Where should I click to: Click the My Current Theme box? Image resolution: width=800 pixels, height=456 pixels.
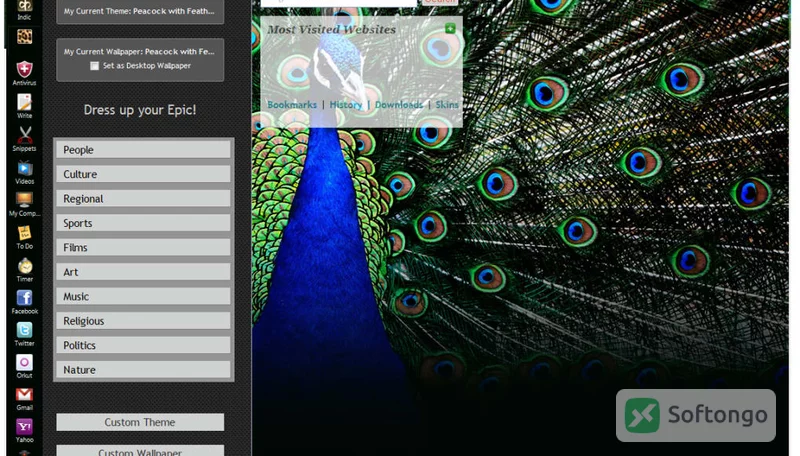tap(140, 11)
